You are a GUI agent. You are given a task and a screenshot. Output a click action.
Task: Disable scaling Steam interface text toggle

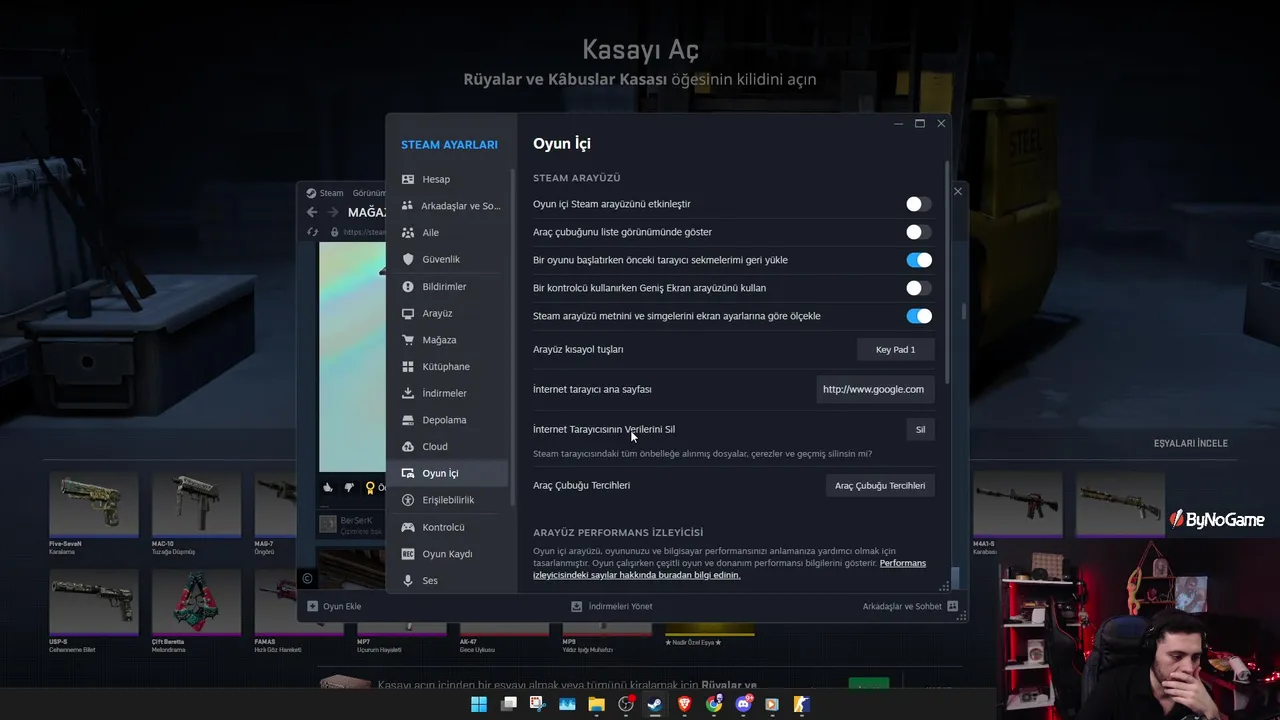918,316
